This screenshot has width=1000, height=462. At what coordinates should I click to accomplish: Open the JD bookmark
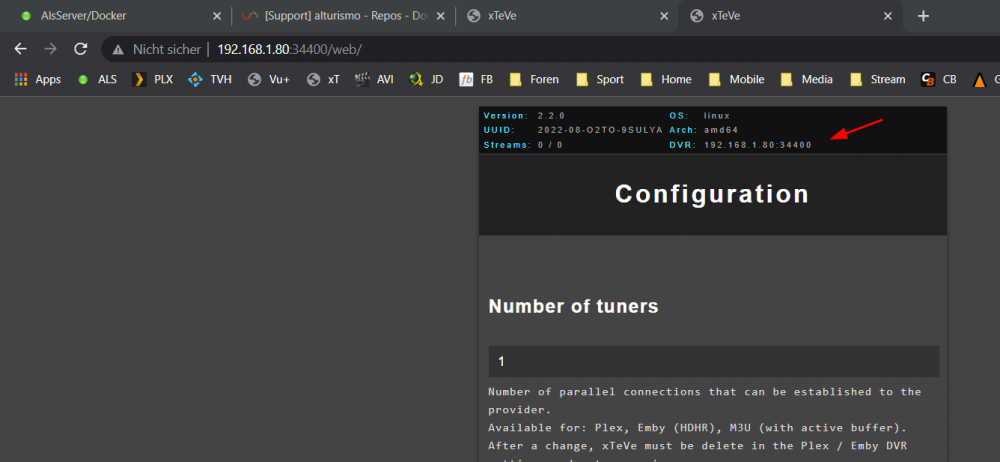(x=427, y=80)
